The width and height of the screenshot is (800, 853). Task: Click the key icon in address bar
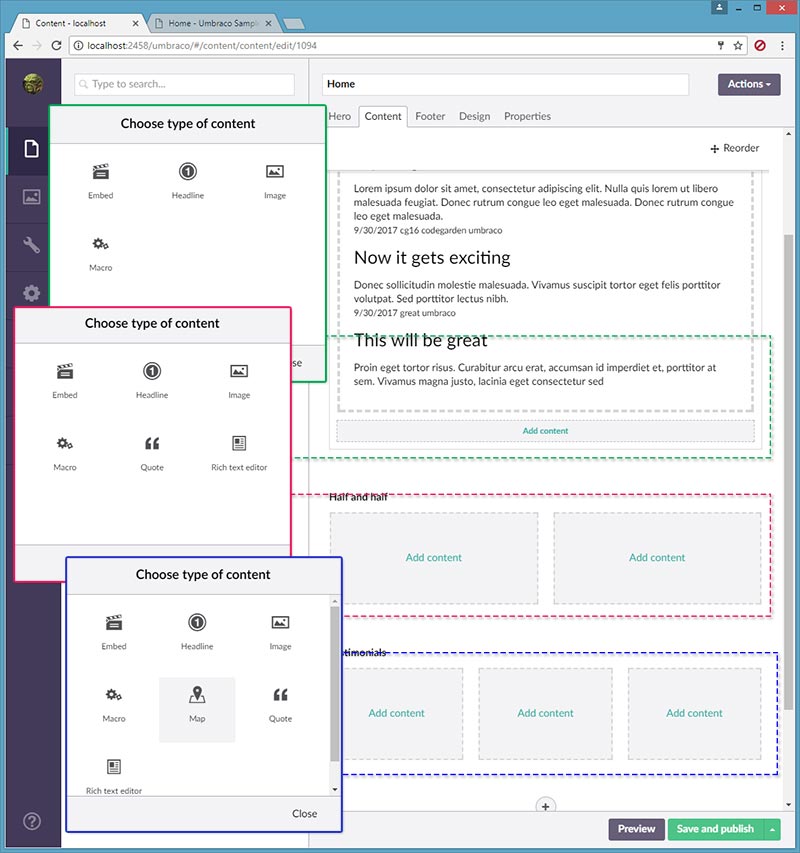(x=721, y=46)
